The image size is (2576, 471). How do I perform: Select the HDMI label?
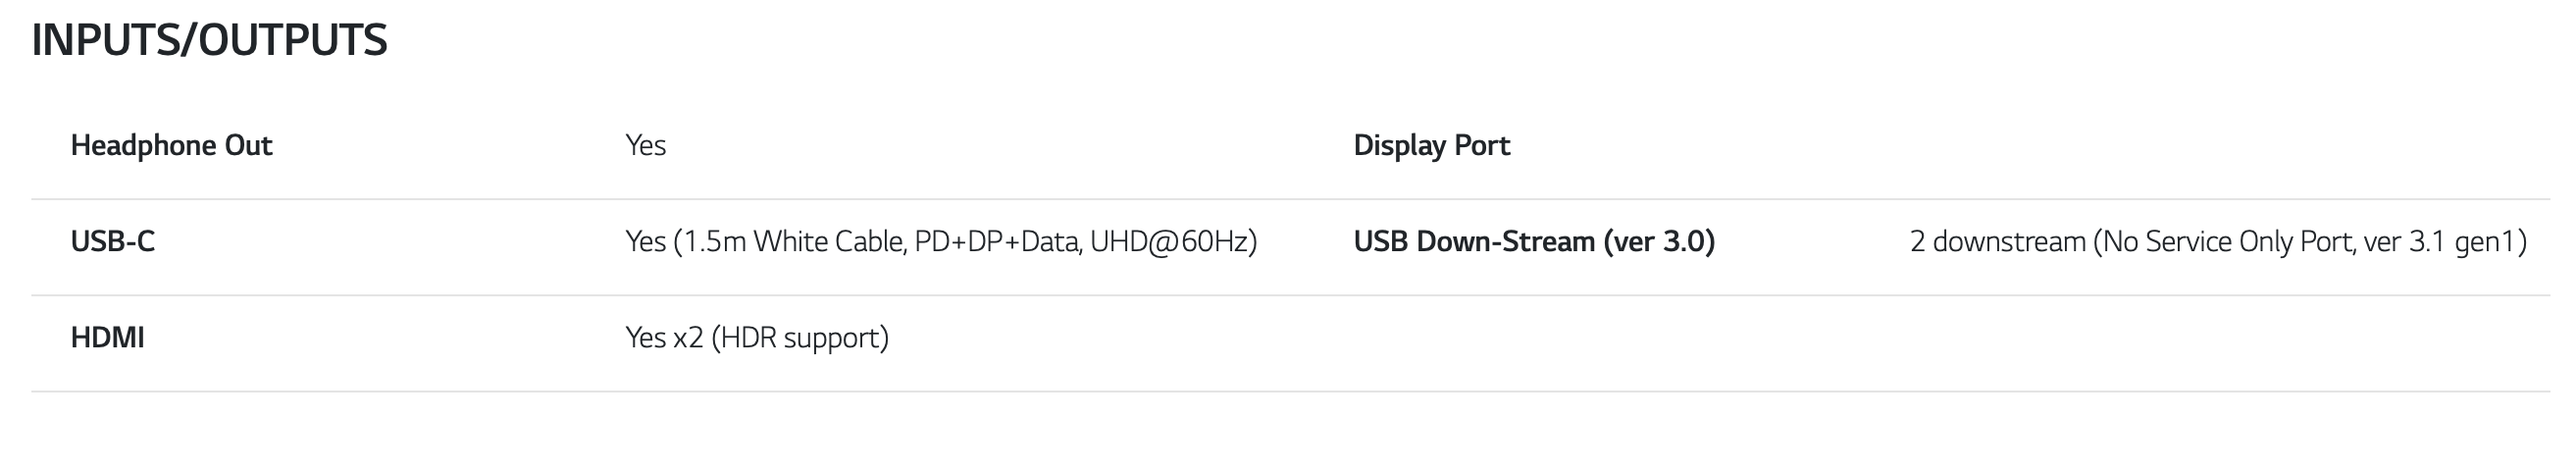[107, 338]
